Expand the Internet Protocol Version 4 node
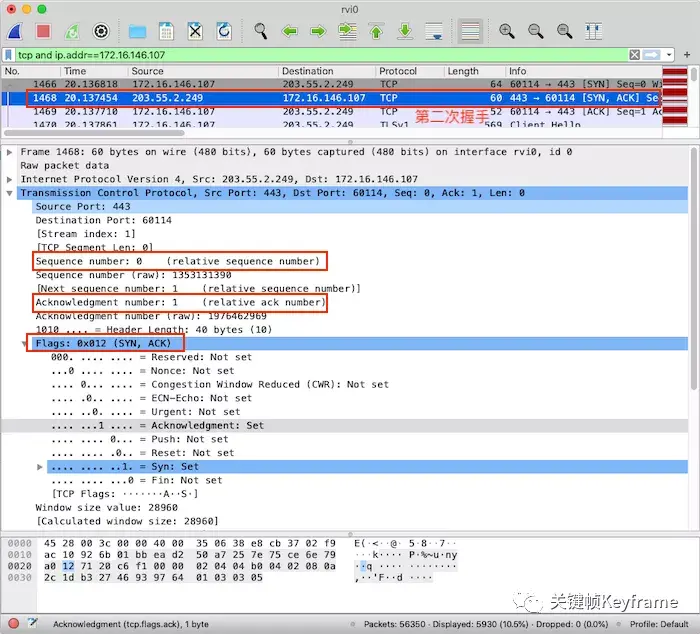 [x=9, y=179]
